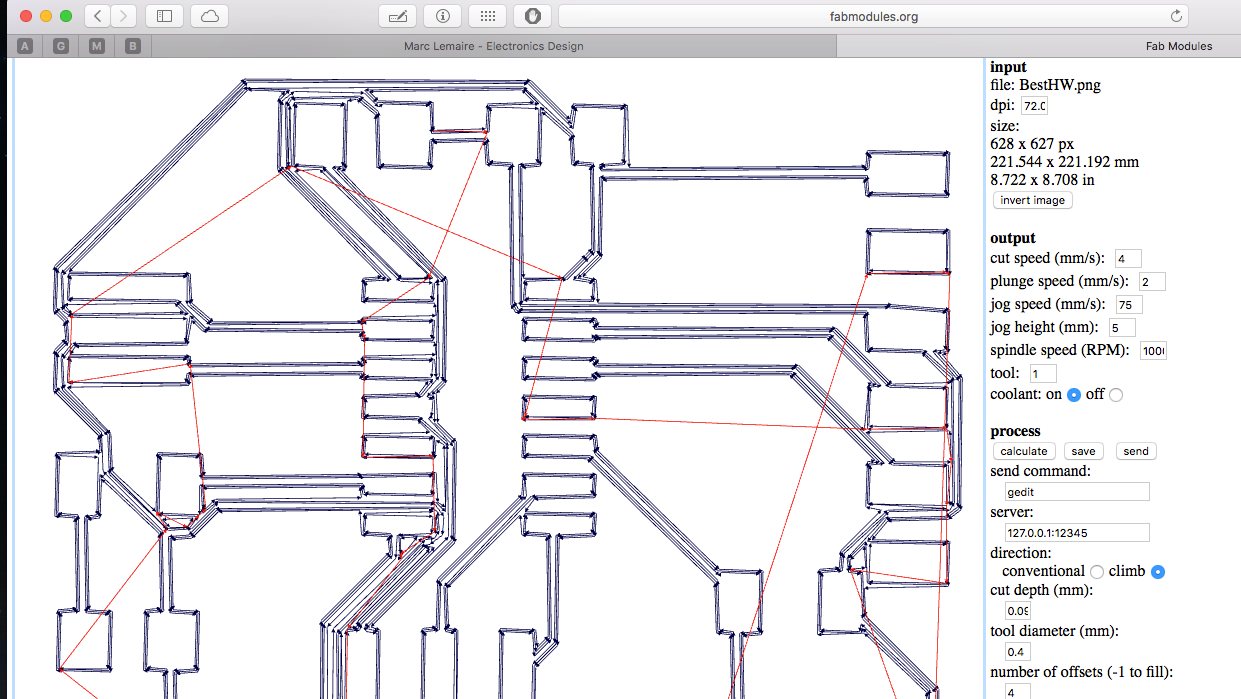Click the dpi input field
The image size is (1241, 699).
point(1033,105)
